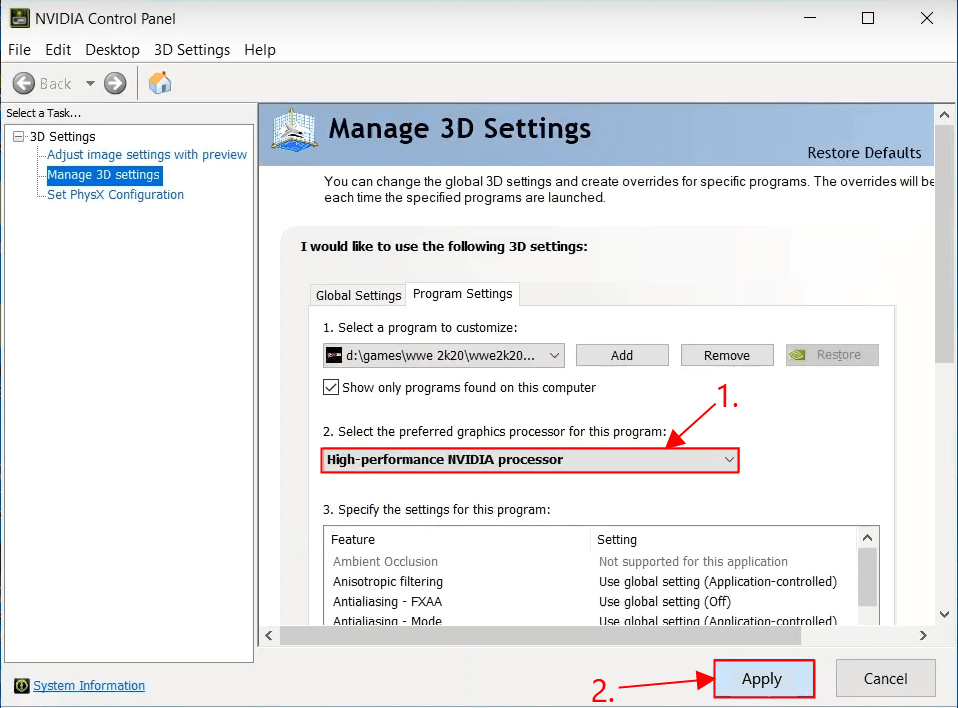Maximize the NVIDIA Control Panel window
Screen dimensions: 958x708
(868, 18)
